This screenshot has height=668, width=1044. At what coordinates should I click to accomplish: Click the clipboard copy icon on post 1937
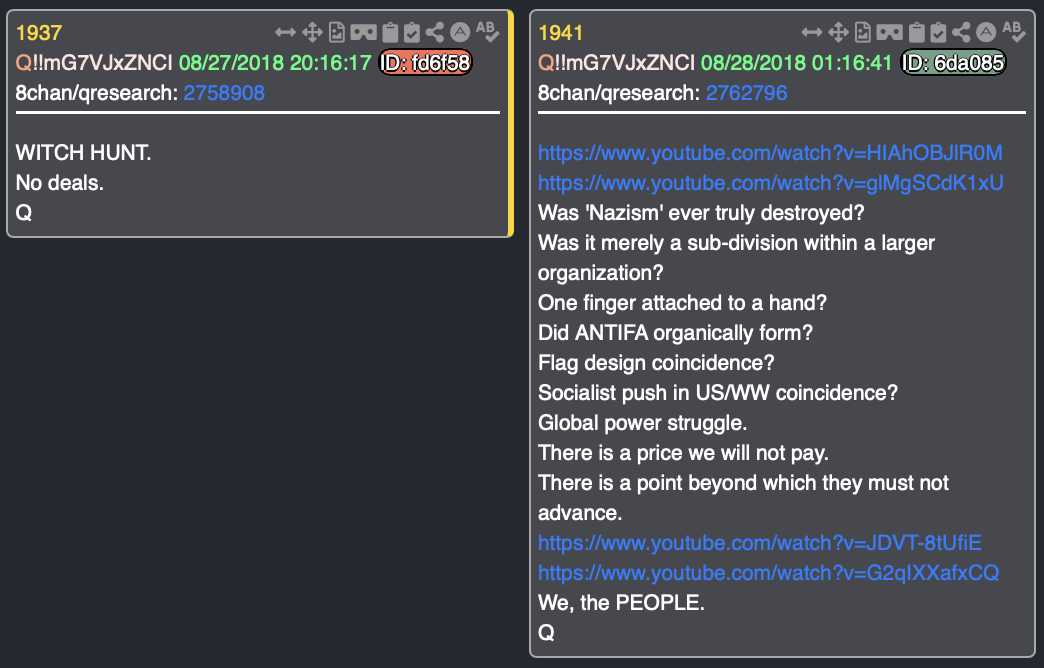(391, 32)
